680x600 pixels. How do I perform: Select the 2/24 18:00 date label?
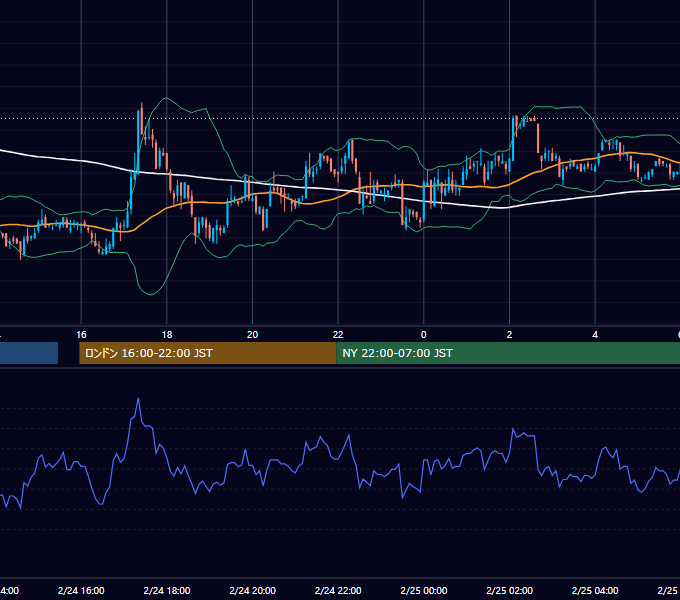point(167,590)
